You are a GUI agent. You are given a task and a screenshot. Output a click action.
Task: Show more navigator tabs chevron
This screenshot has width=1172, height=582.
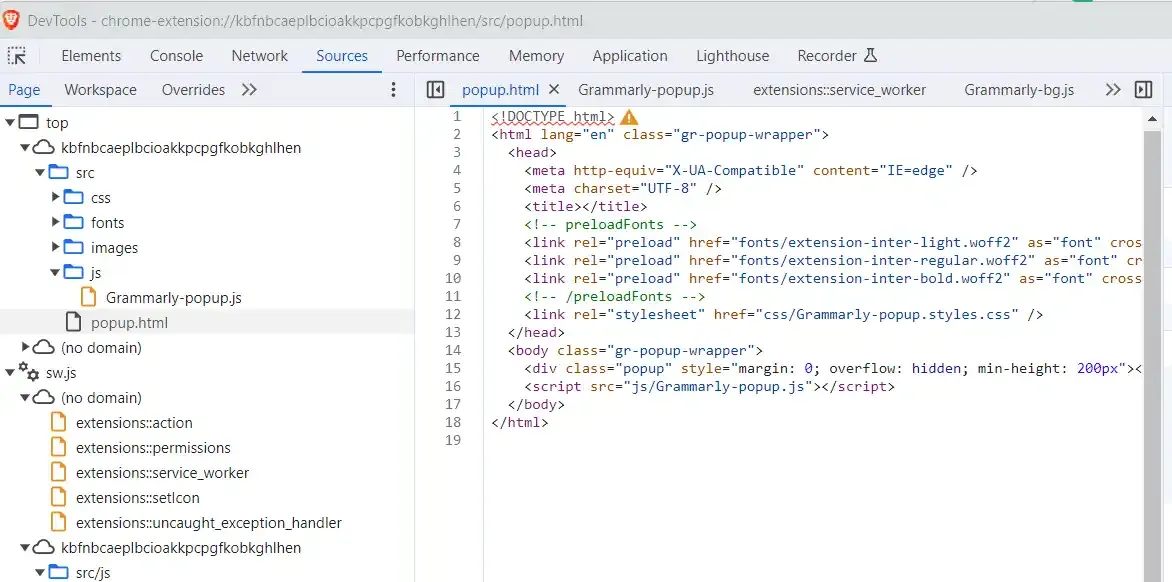click(x=249, y=90)
